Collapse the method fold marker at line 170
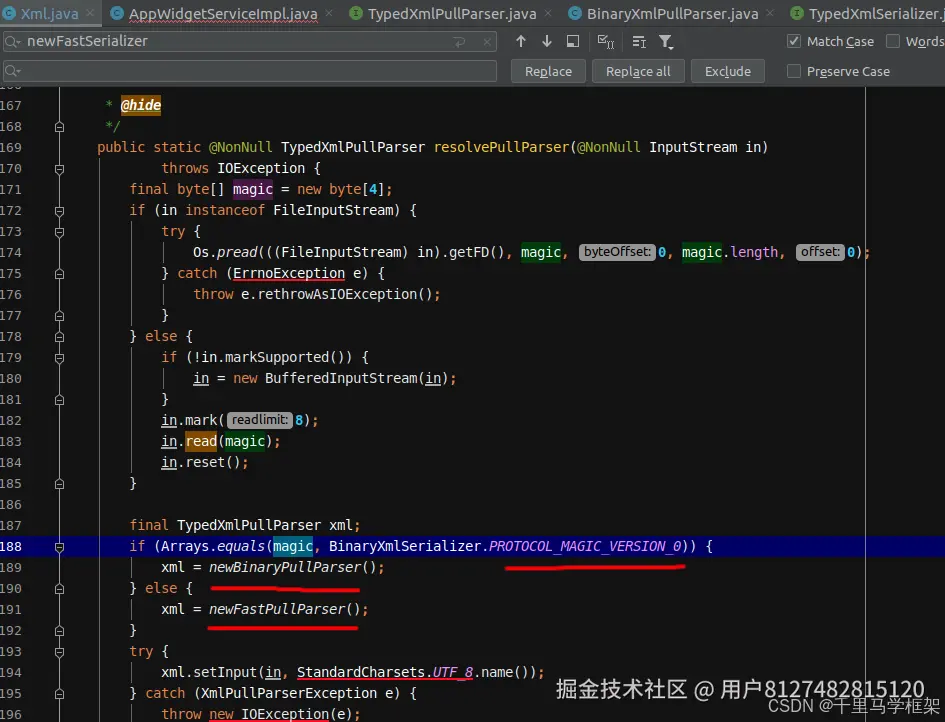 click(x=59, y=169)
